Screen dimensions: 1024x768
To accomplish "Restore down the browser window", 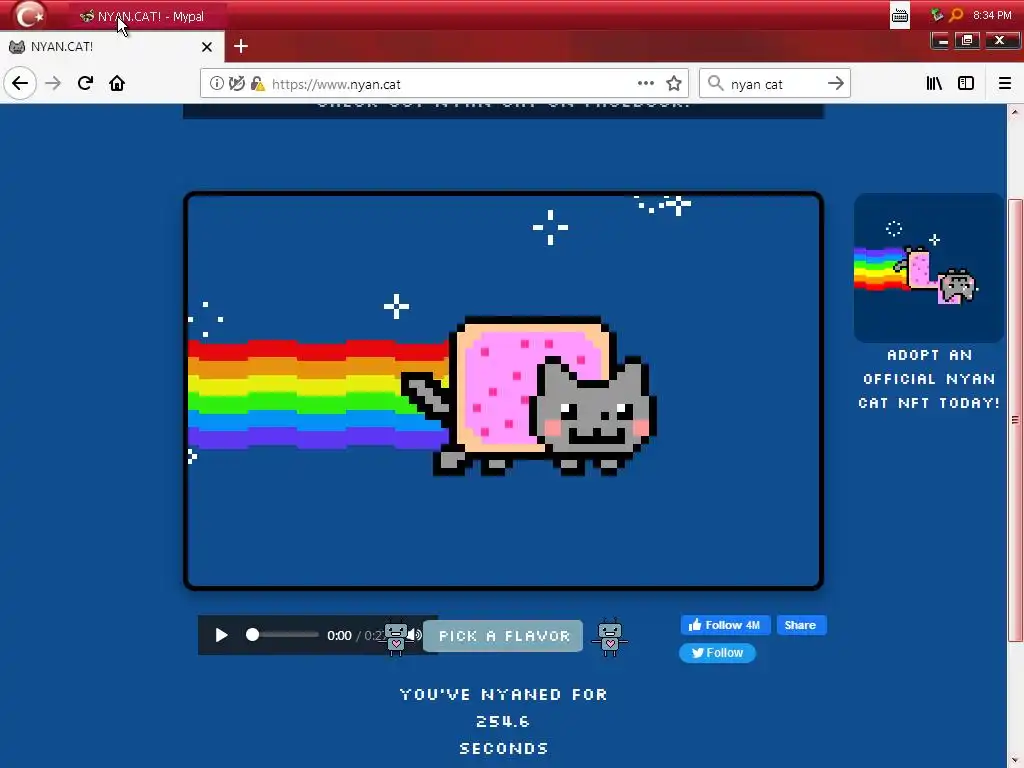I will coord(968,40).
